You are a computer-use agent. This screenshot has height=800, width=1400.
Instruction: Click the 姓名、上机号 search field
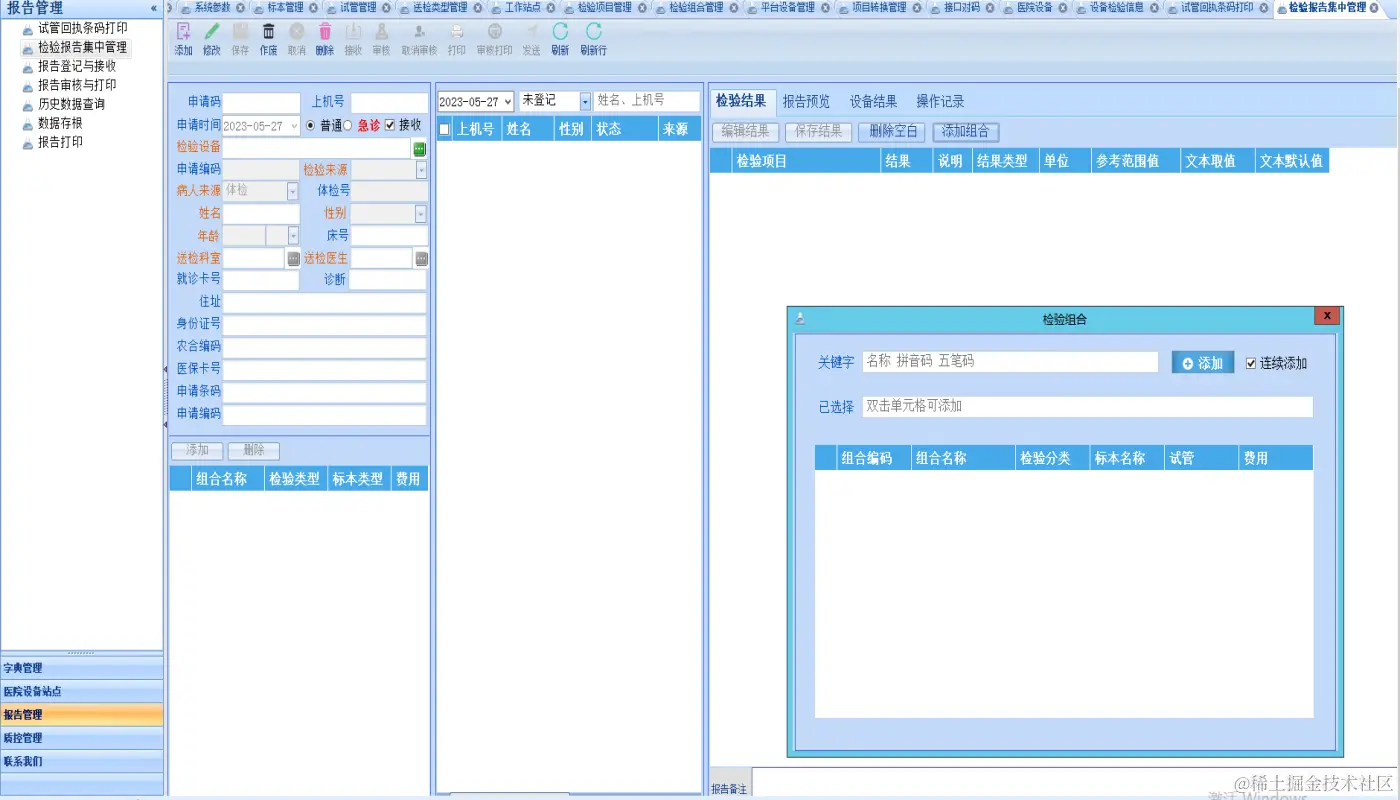[x=647, y=101]
